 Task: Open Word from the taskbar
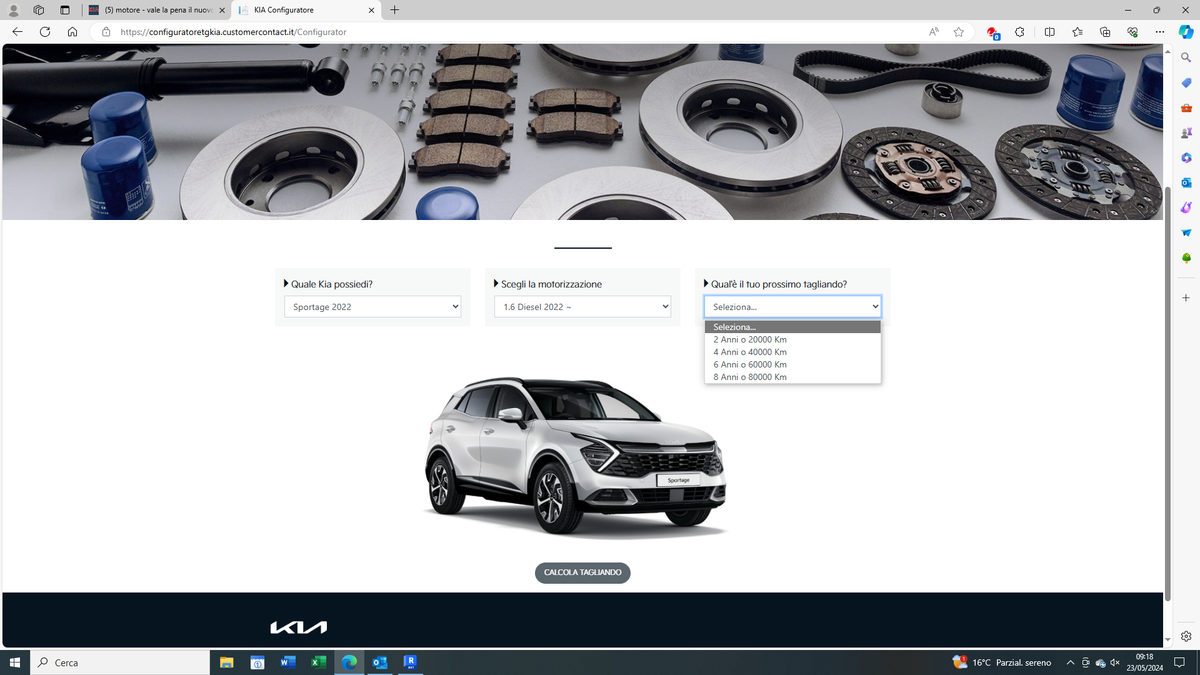click(288, 662)
